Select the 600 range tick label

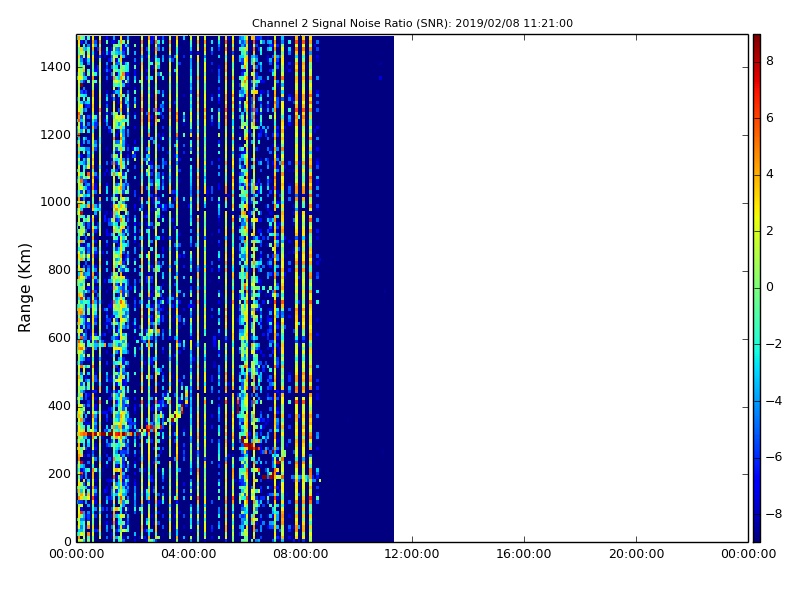[x=59, y=338]
